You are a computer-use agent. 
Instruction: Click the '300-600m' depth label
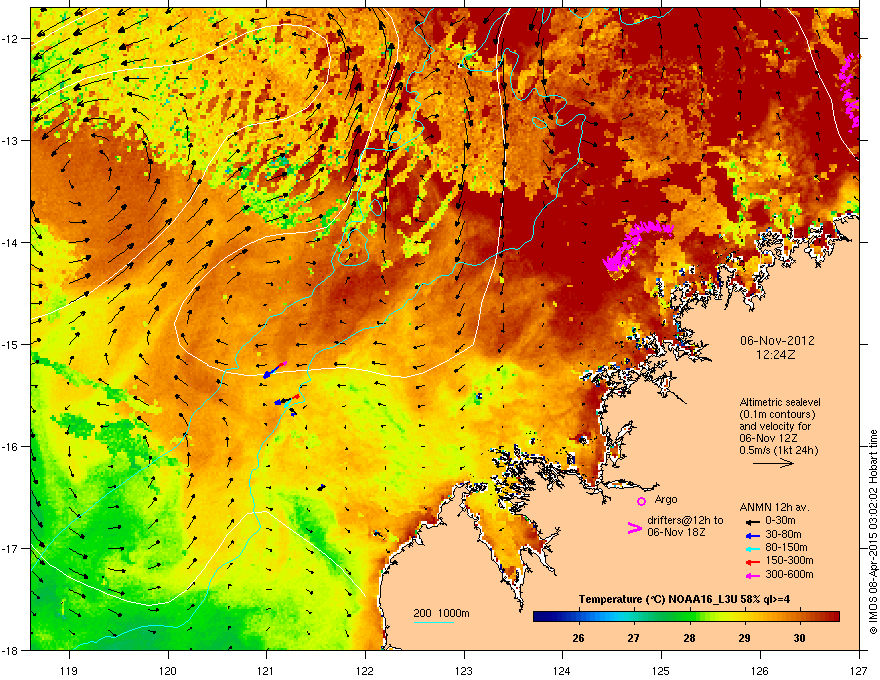tap(789, 574)
